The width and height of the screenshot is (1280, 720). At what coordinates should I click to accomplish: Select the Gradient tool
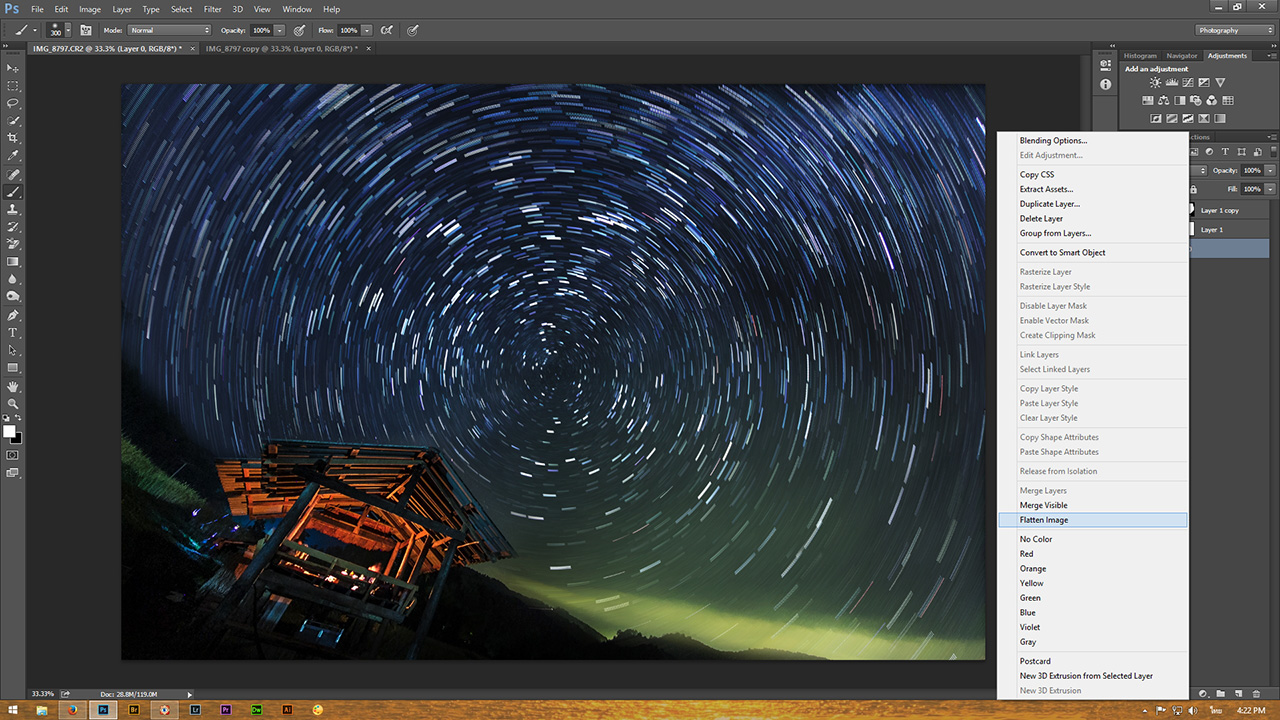[13, 262]
